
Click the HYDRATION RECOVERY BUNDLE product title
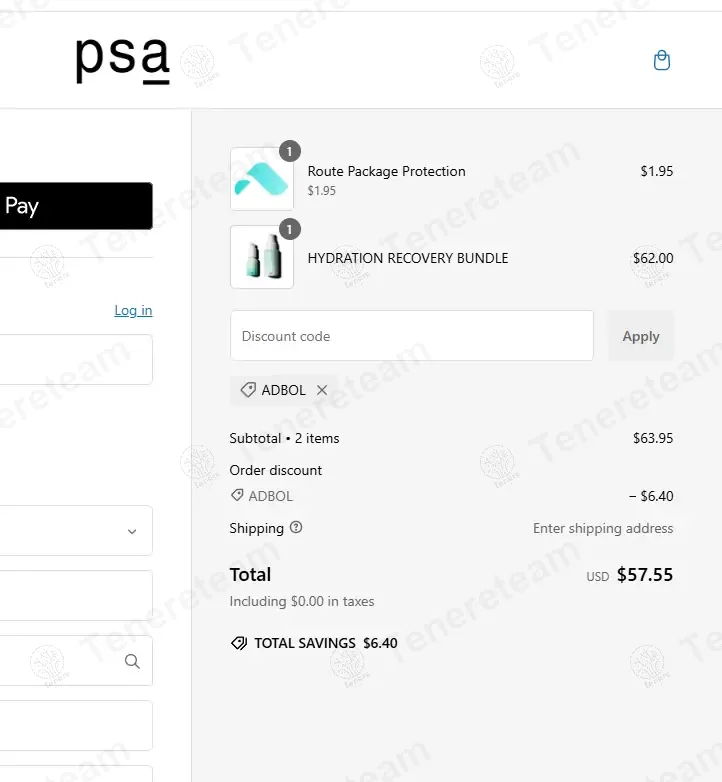point(408,258)
